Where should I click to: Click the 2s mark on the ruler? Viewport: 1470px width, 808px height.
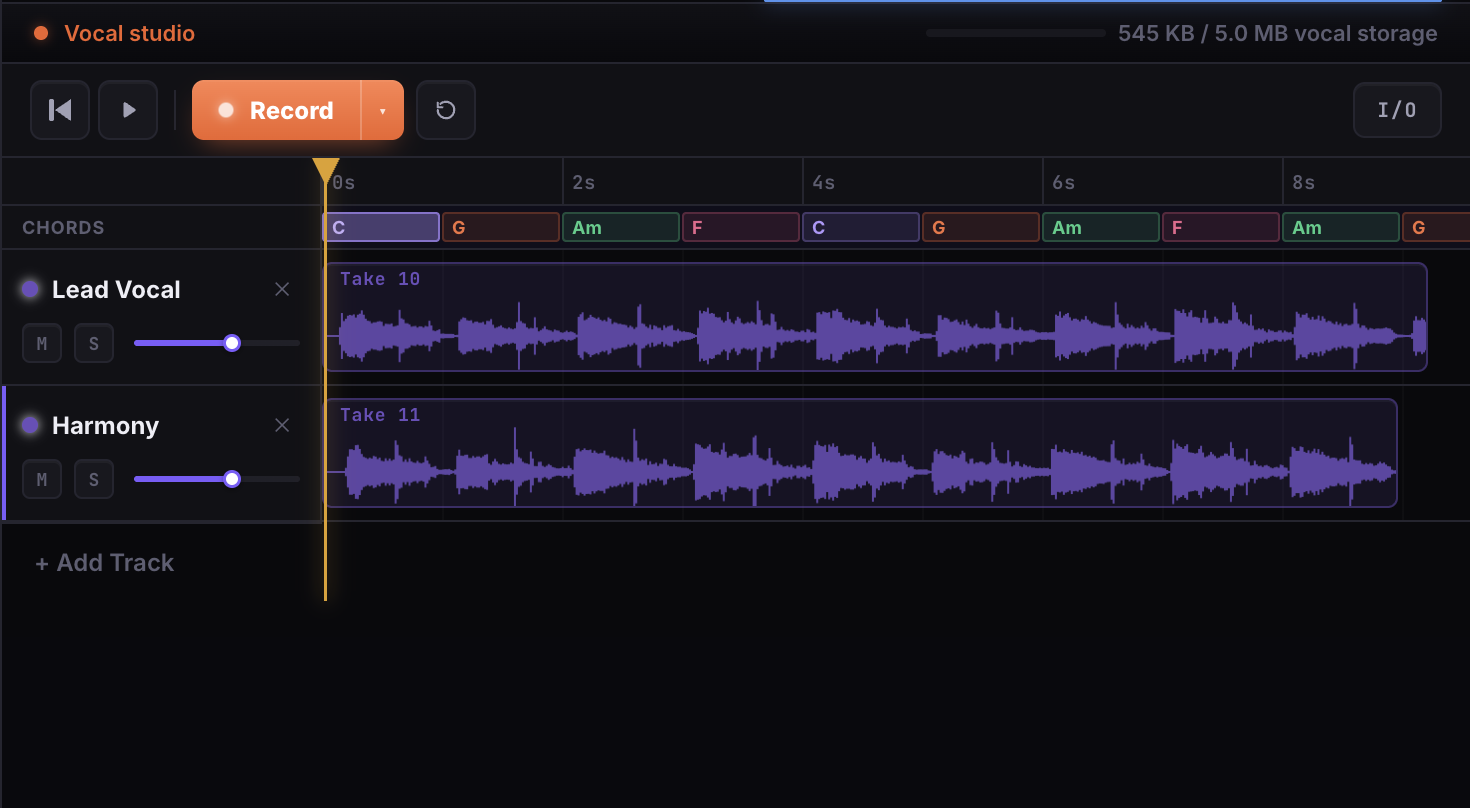pos(583,183)
